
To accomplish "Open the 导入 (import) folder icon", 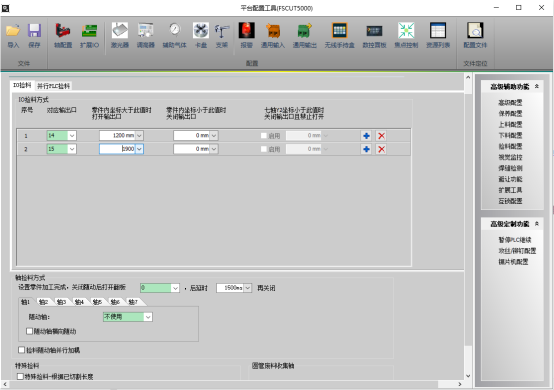I will pyautogui.click(x=13, y=31).
